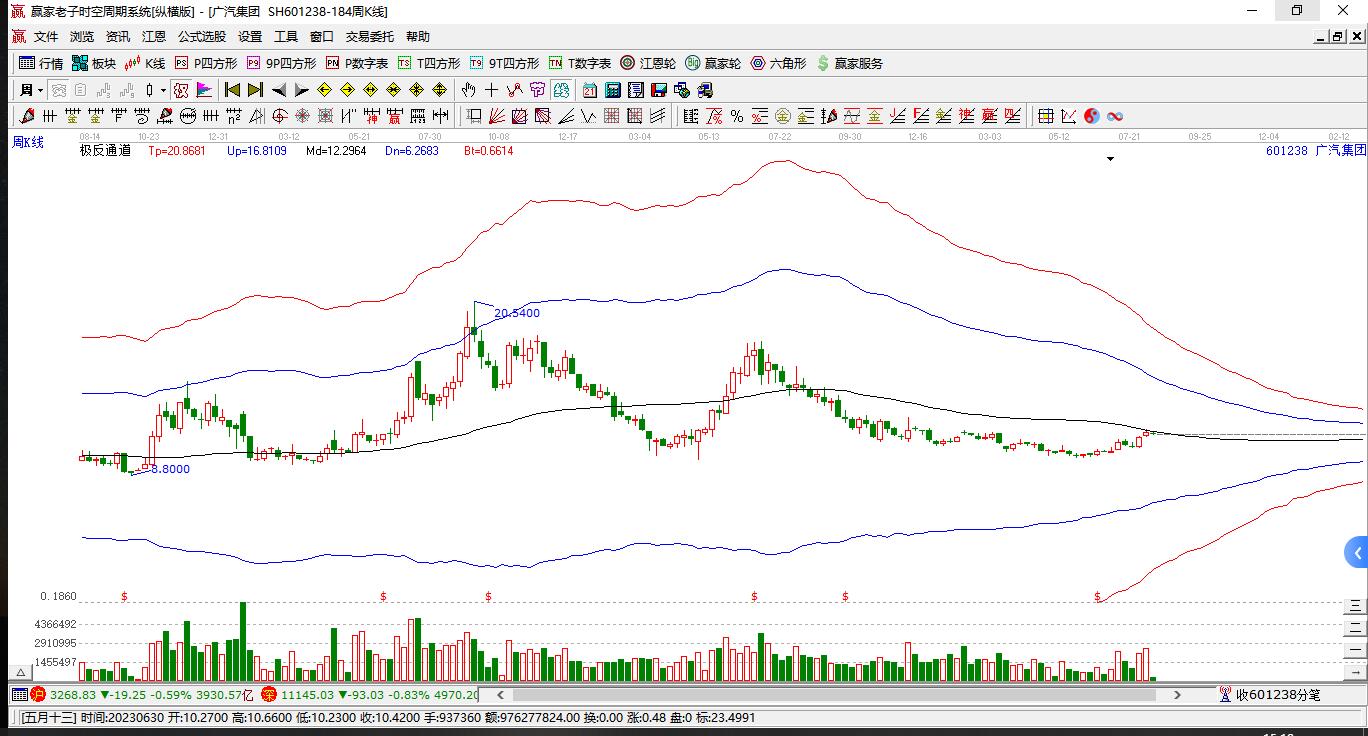Select the percent (%) drawing tool
Viewport: 1368px width, 736px height.
(x=737, y=116)
